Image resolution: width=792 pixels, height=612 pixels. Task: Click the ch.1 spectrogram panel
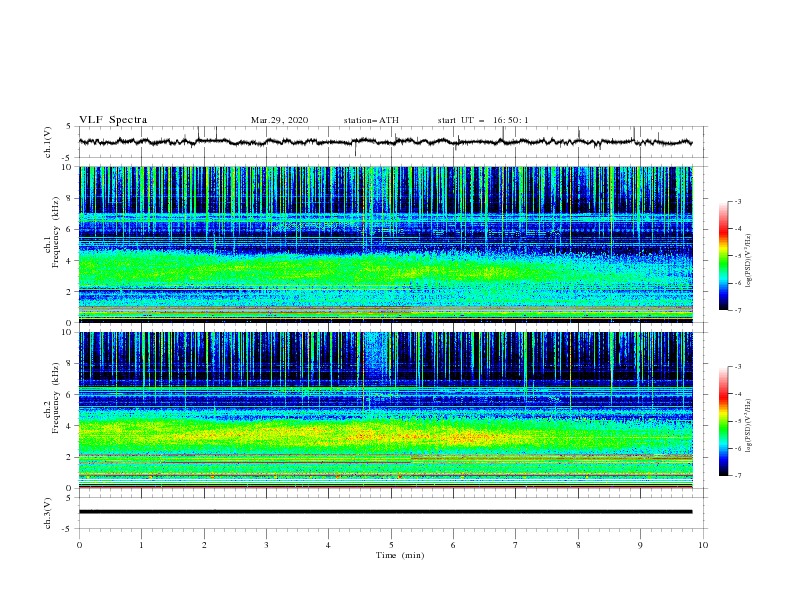click(x=386, y=244)
